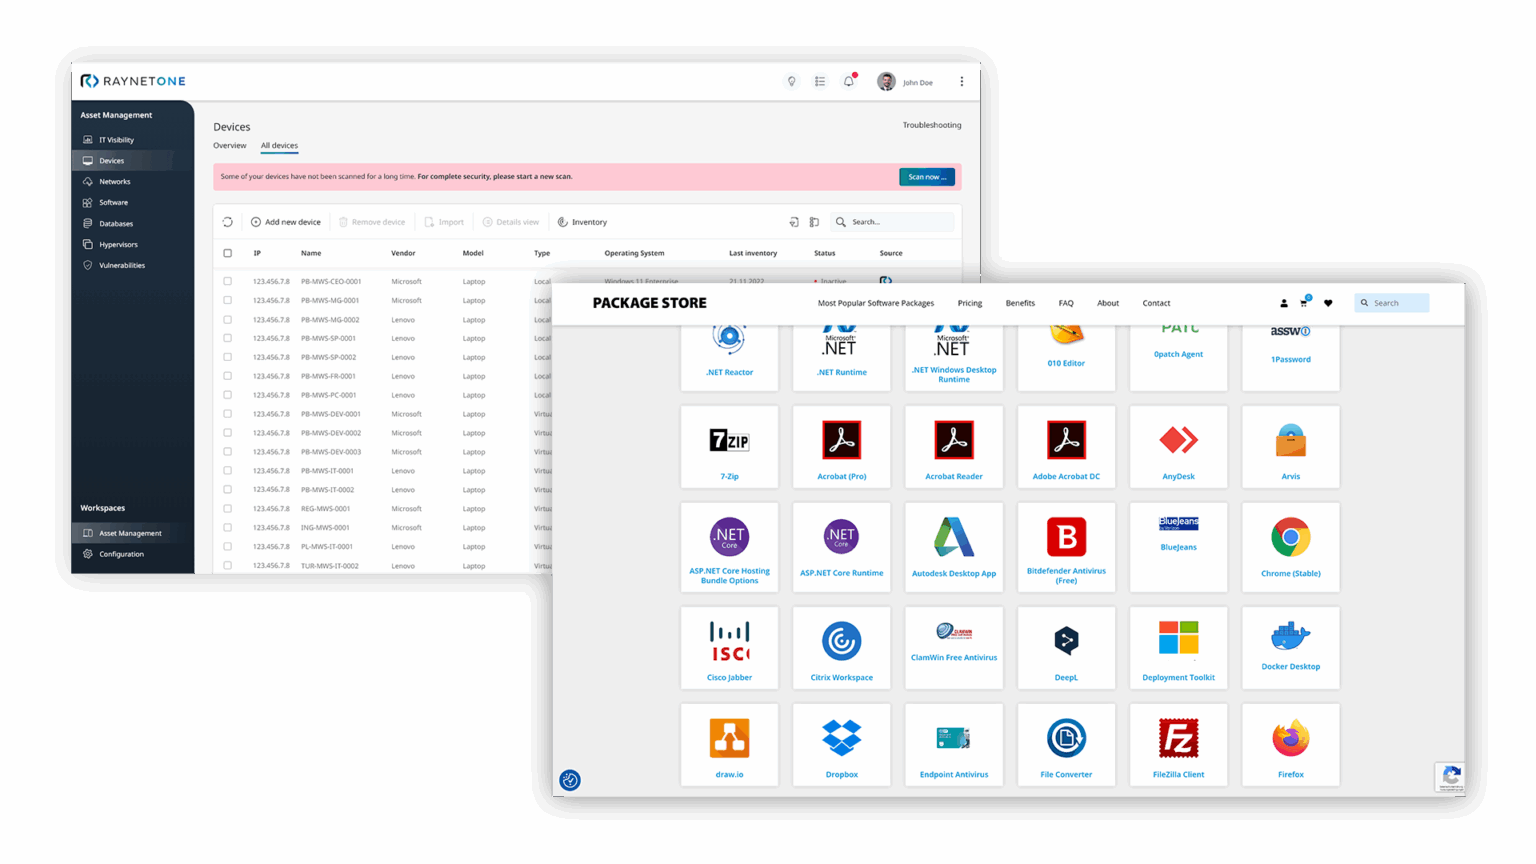The width and height of the screenshot is (1536, 864).
Task: Click the history clock icon in Package Store corner
Action: coord(570,780)
